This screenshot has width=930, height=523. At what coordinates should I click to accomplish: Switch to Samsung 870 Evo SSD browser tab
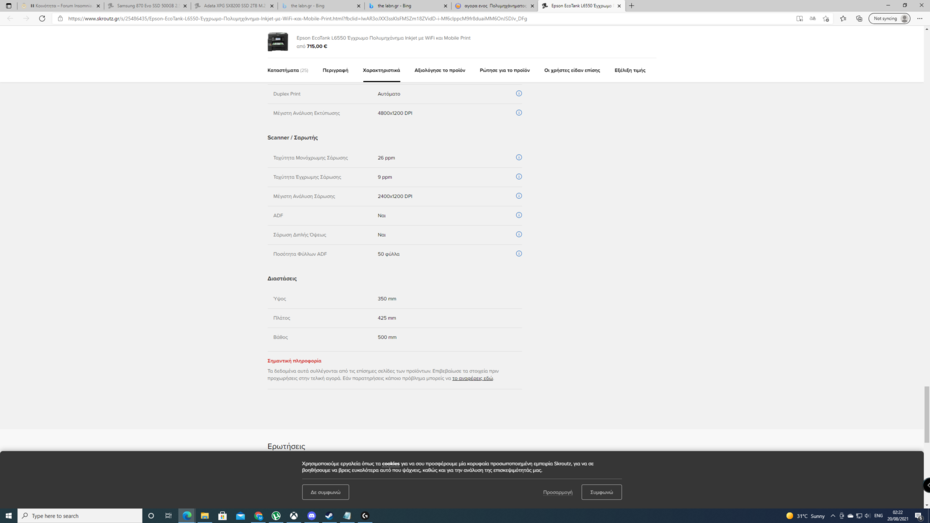[147, 6]
